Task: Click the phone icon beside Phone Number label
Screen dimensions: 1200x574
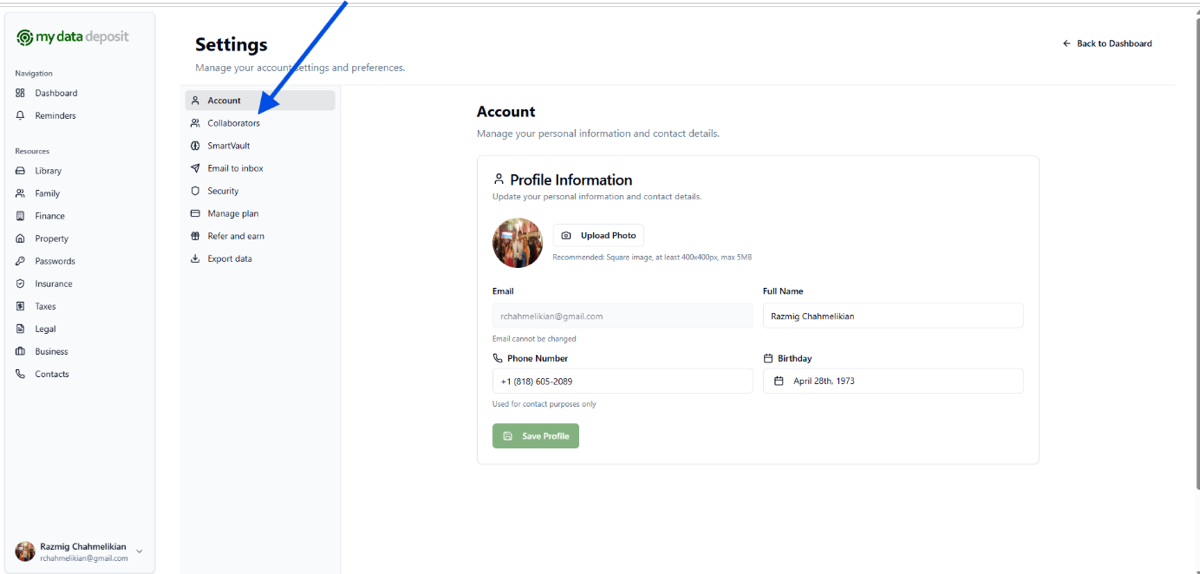Action: [x=497, y=358]
